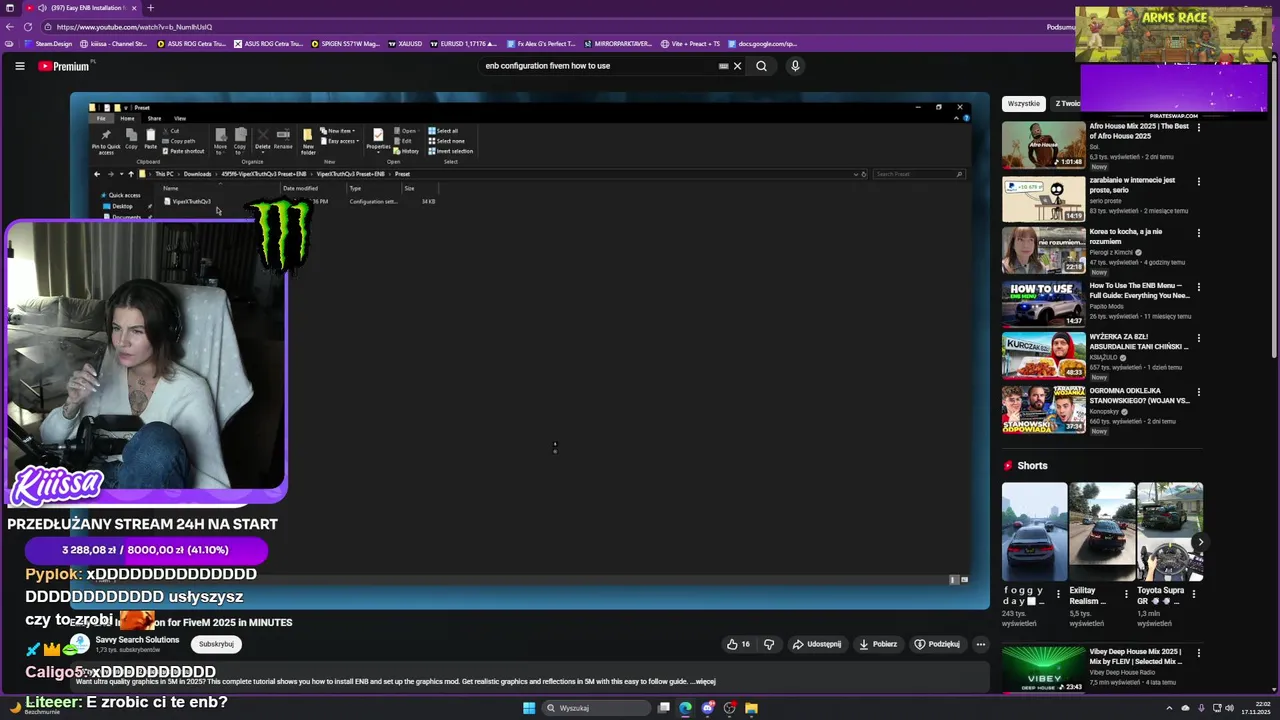1280x720 pixels.
Task: Open address bar history dropdown in Explorer
Action: (x=855, y=174)
